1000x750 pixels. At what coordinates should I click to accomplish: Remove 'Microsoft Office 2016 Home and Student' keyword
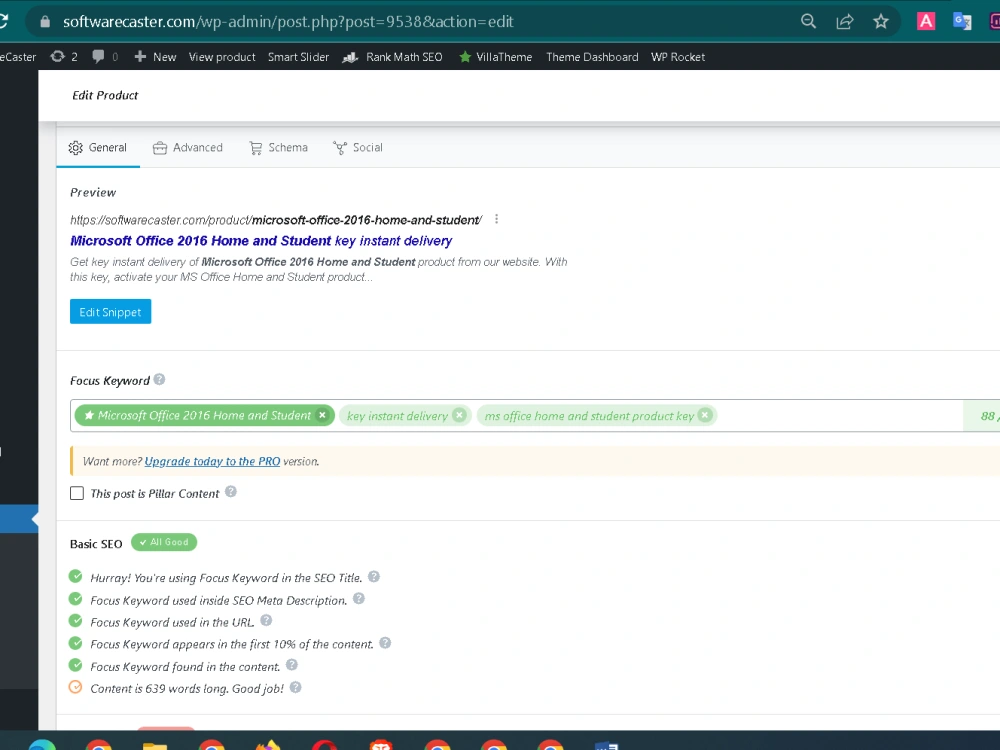(x=323, y=415)
